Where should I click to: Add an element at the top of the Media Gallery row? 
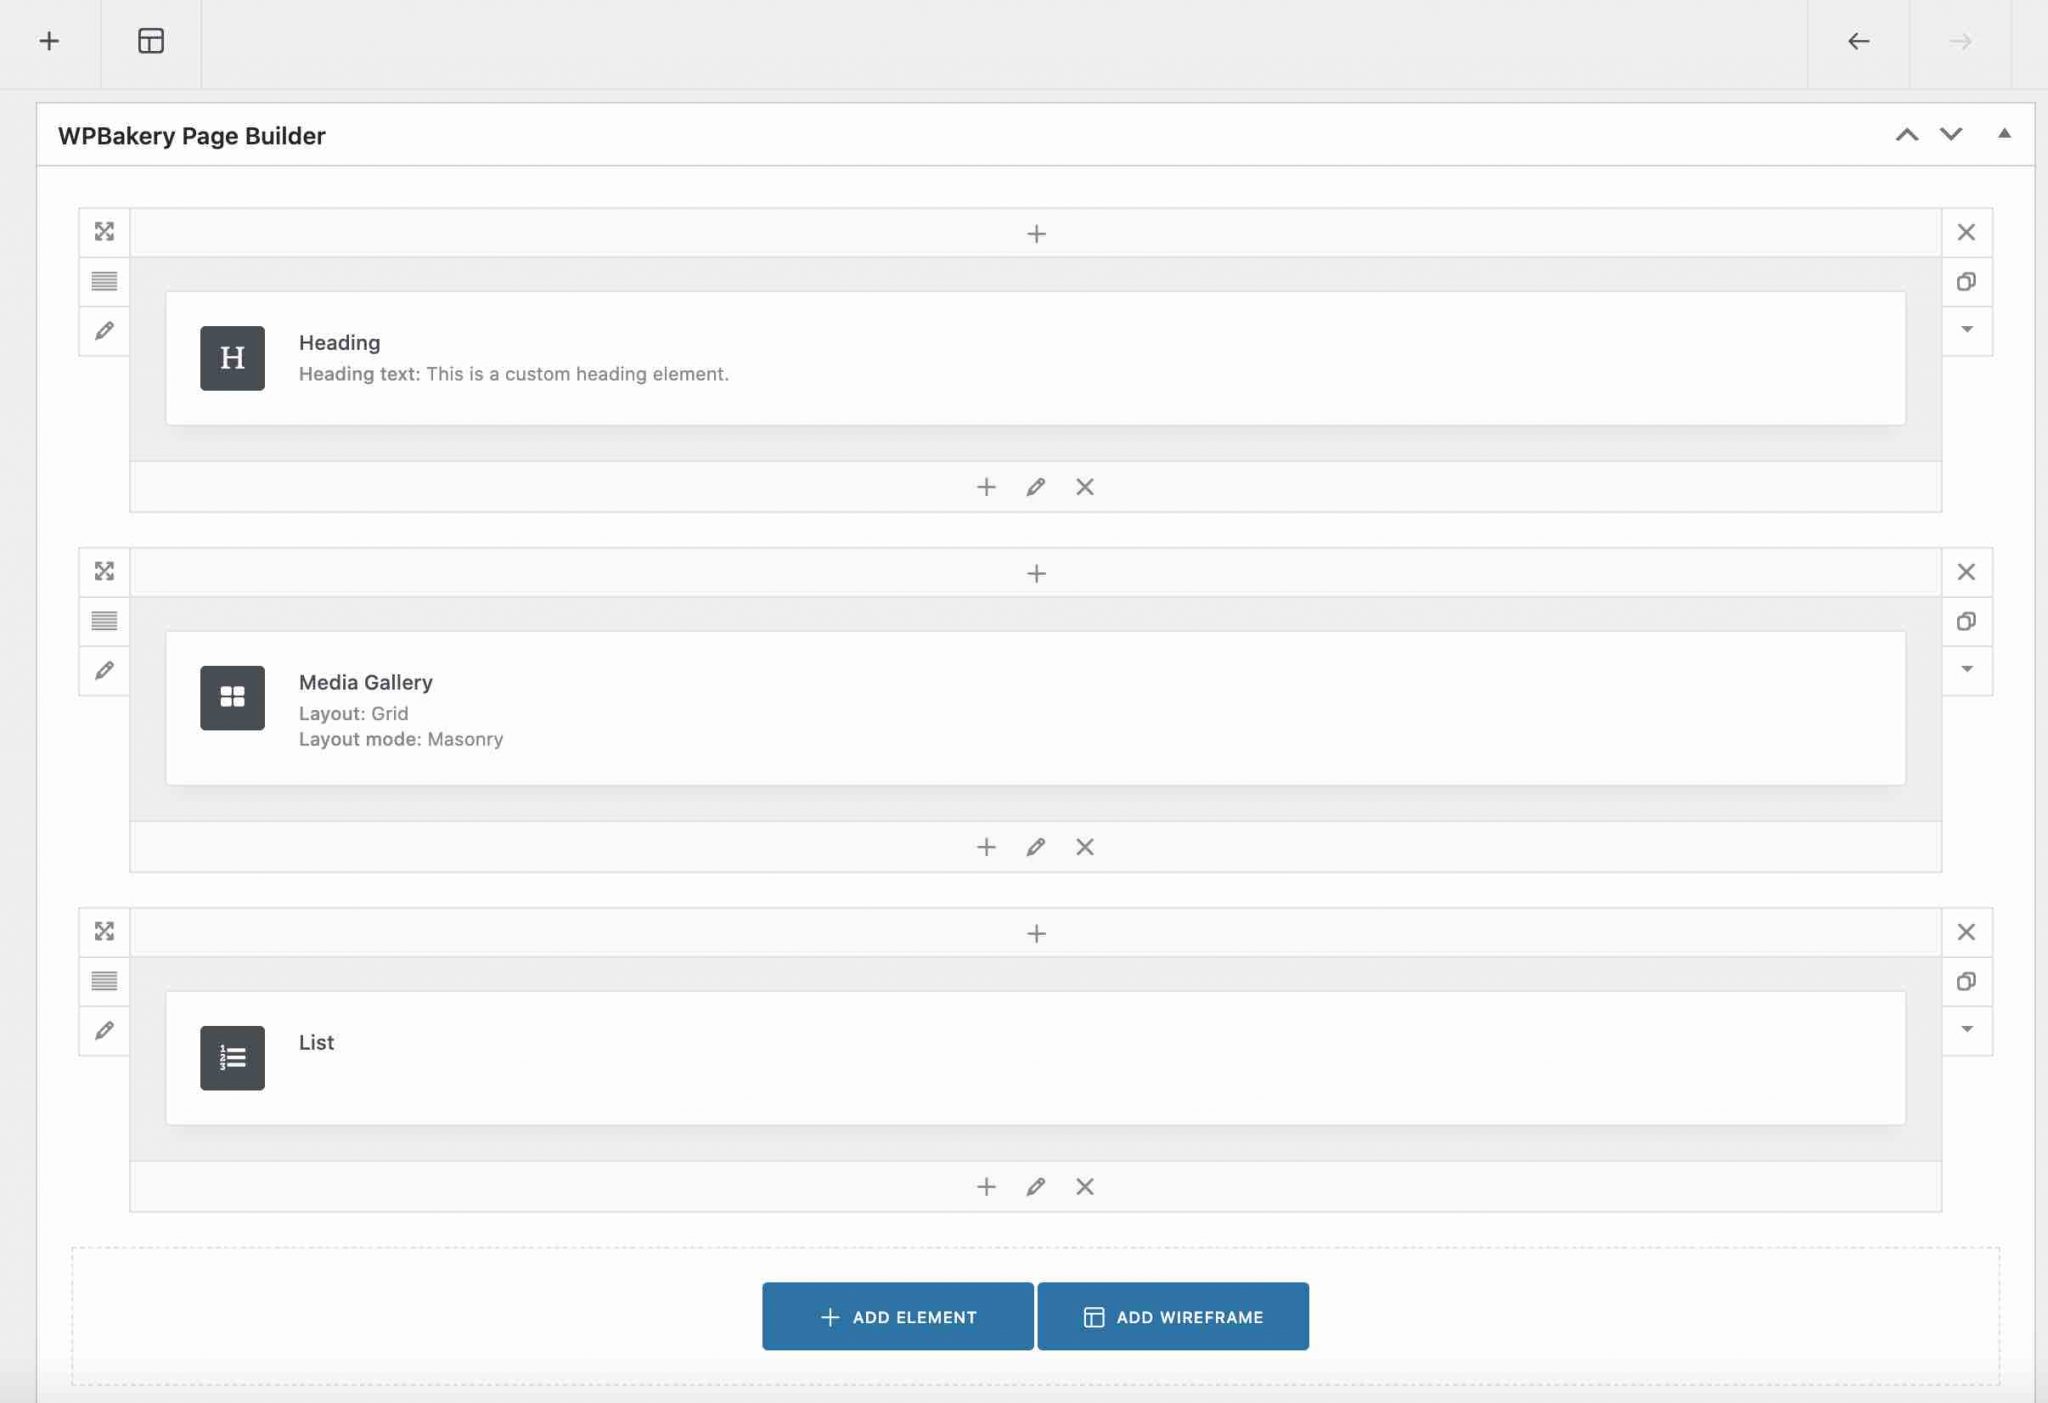pyautogui.click(x=1038, y=572)
